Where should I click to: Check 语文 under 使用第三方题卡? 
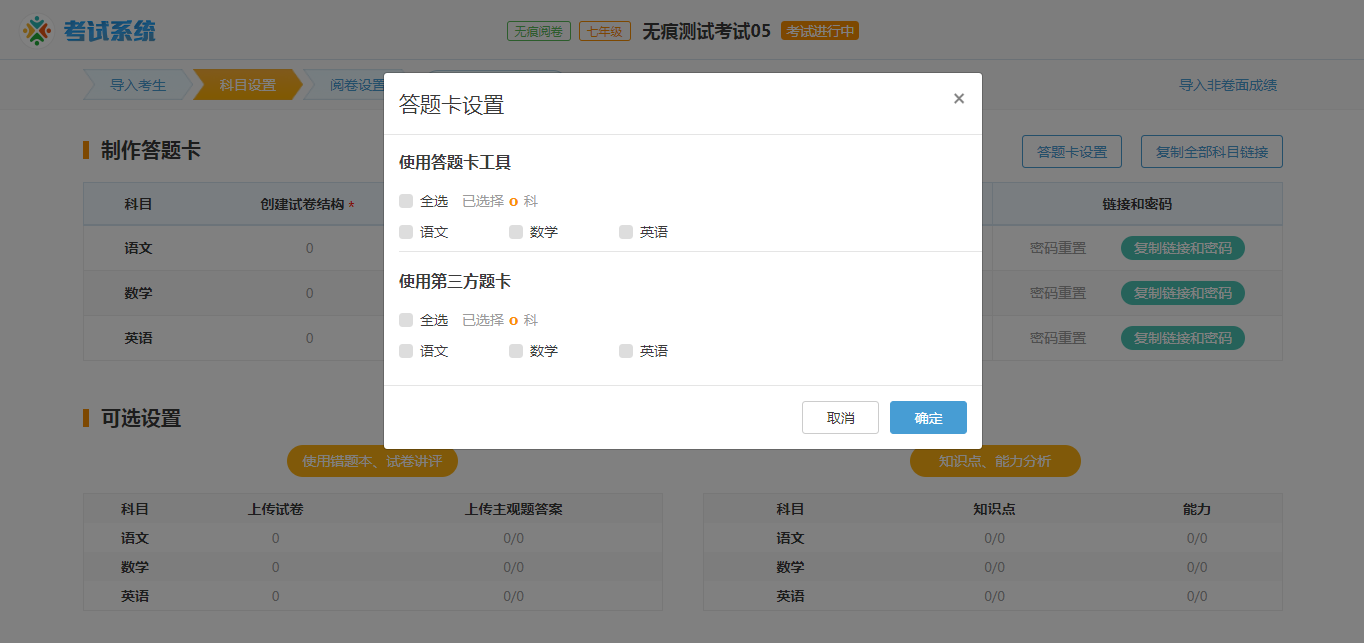click(406, 351)
